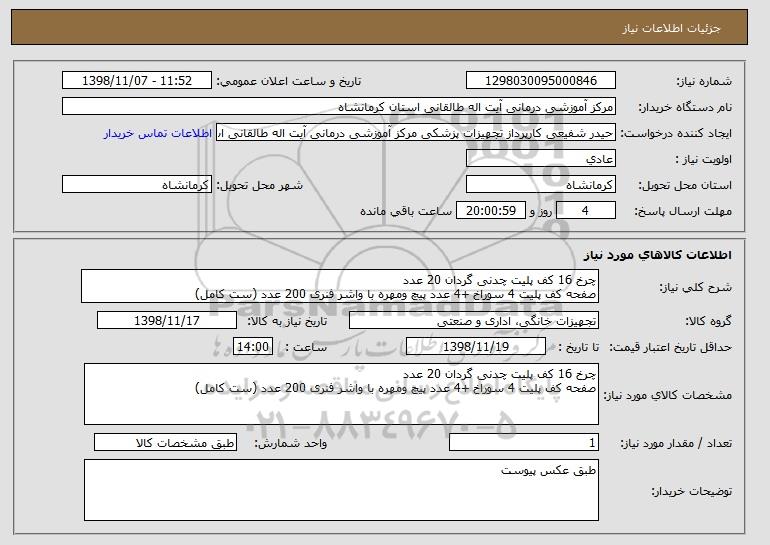Click the ساعت field showing 14:00

(x=253, y=347)
